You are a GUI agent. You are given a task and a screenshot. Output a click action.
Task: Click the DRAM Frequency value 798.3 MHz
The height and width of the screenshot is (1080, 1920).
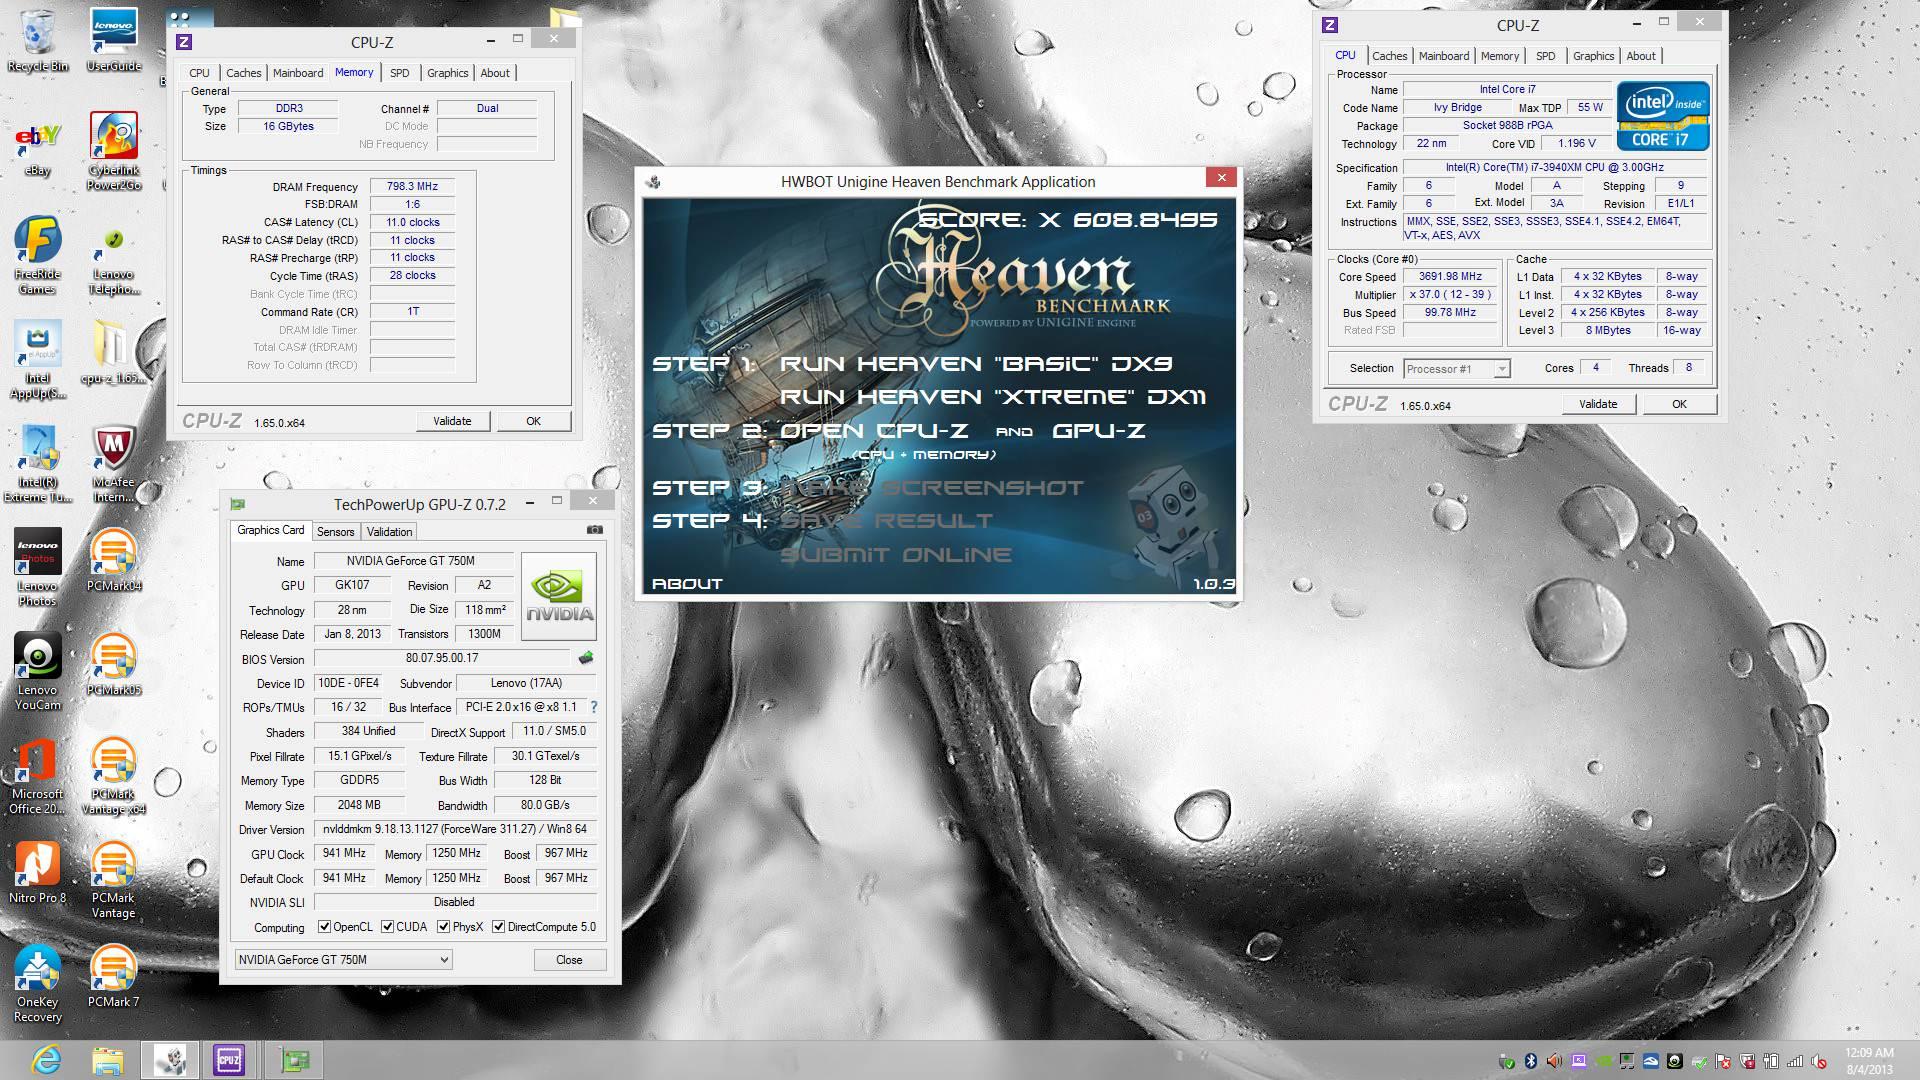412,186
